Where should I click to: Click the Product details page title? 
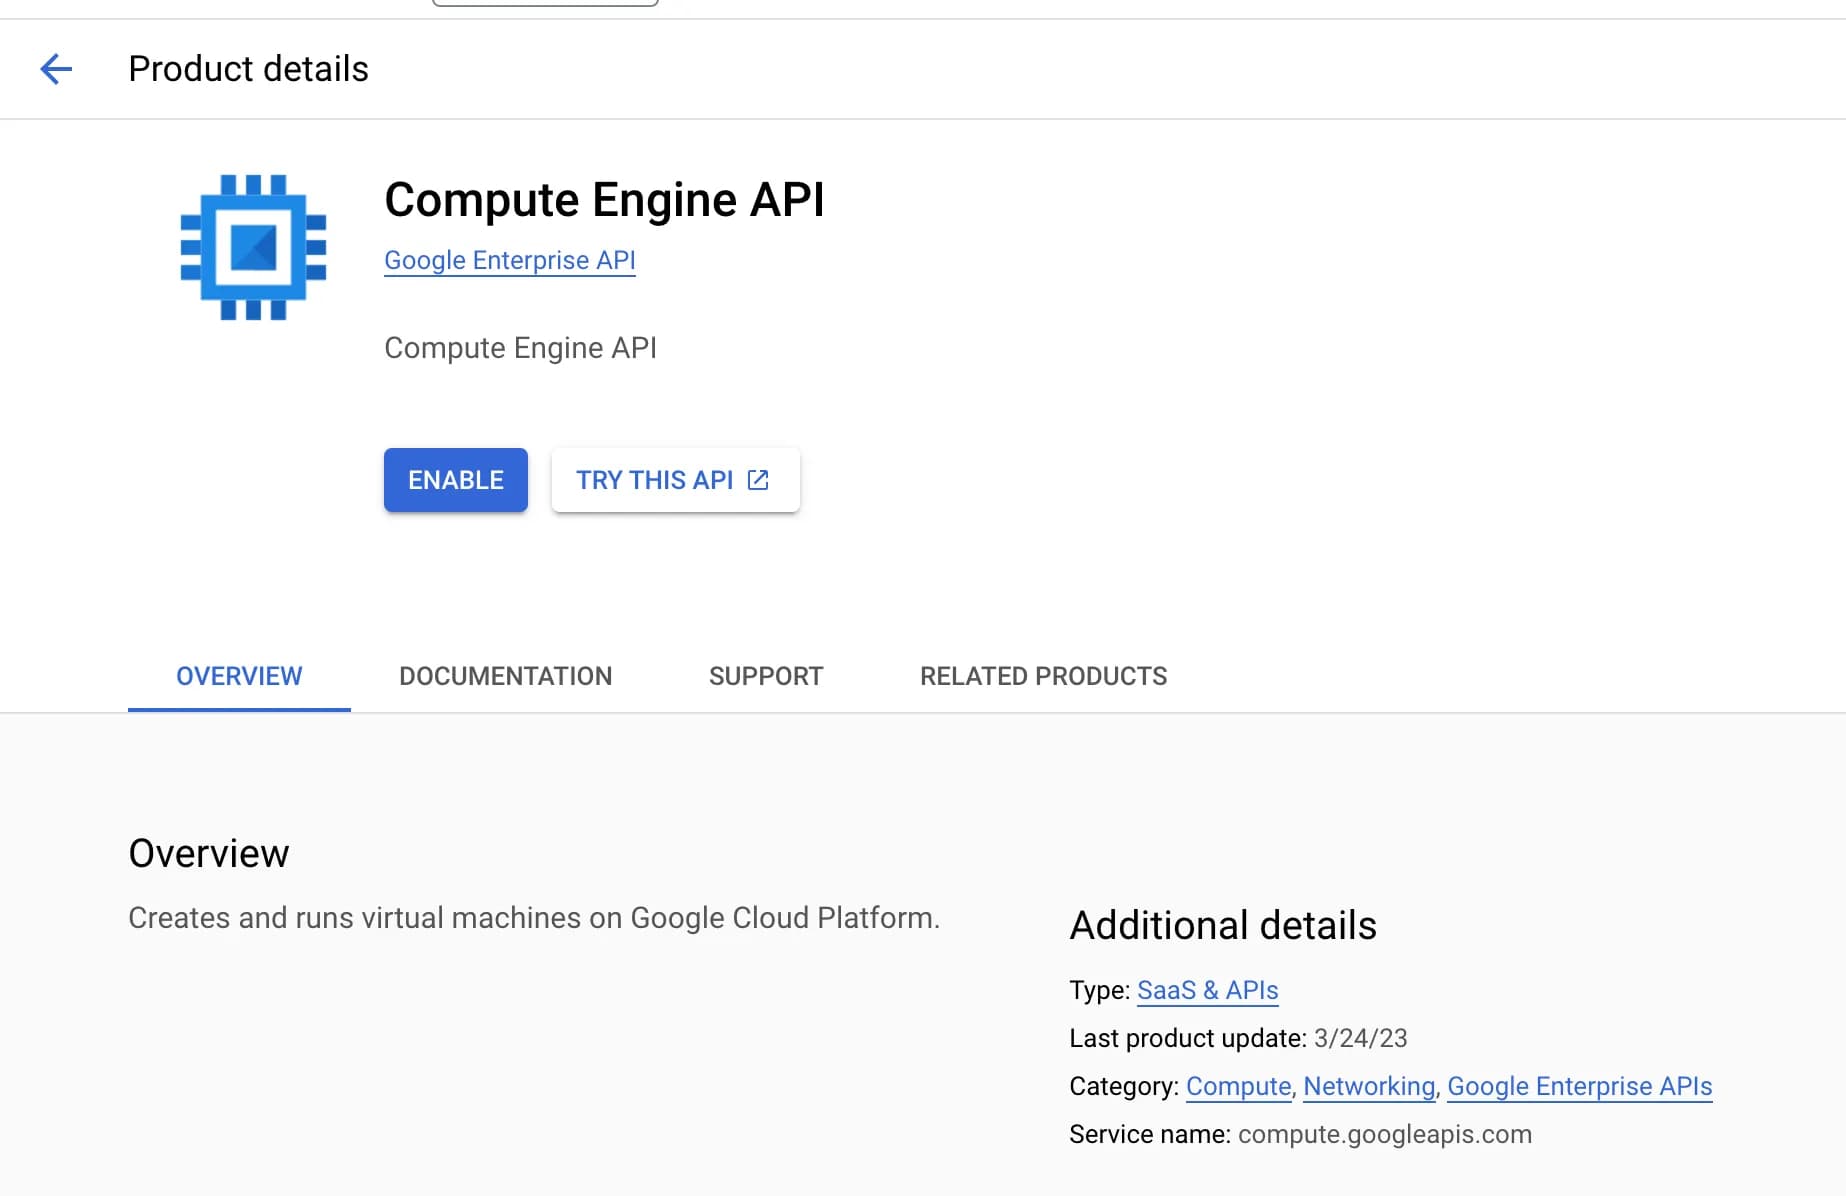(x=249, y=69)
